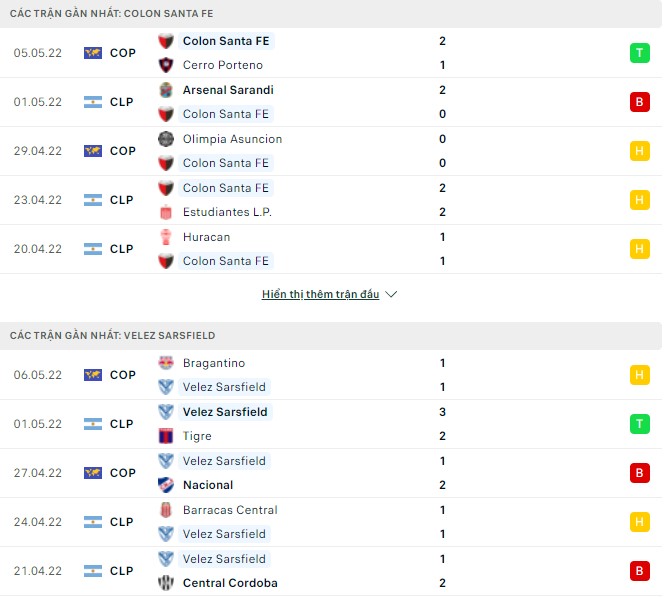Click yellow H badge for Bragantino match
This screenshot has height=597, width=664.
(639, 375)
